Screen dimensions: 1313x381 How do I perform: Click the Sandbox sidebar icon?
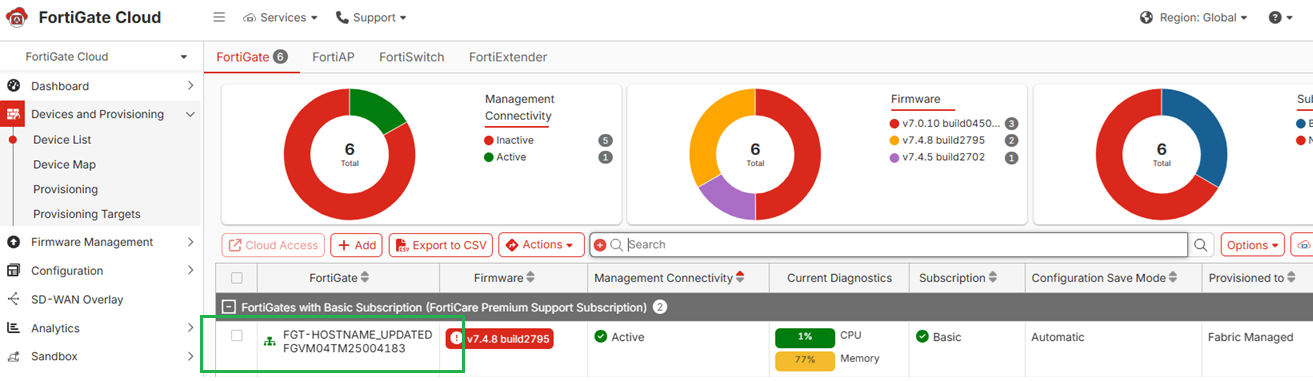(13, 356)
